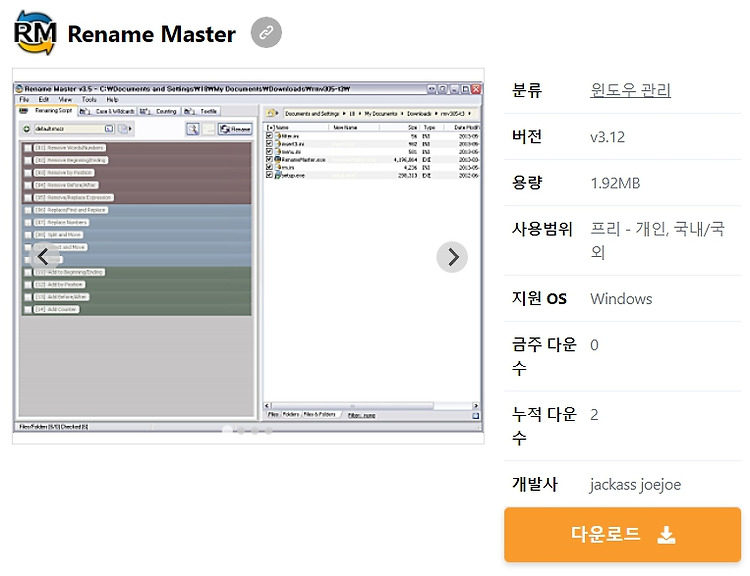Click the 개발사 label
The height and width of the screenshot is (576, 750).
coord(534,484)
